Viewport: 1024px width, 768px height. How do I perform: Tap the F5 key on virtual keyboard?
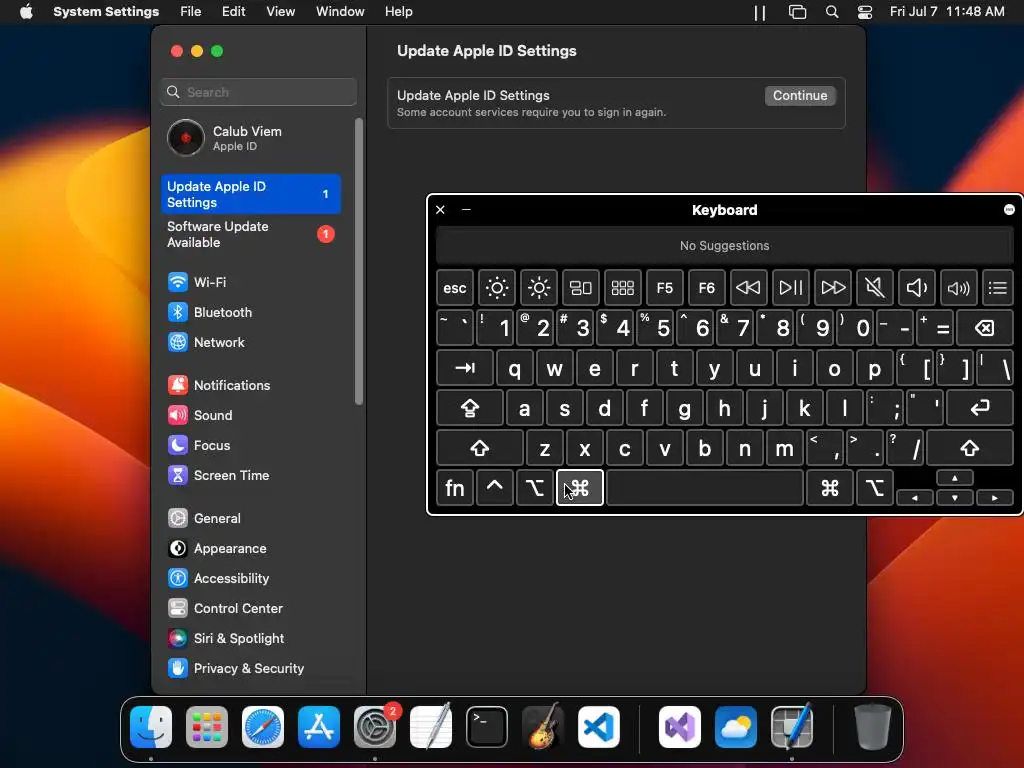click(665, 287)
